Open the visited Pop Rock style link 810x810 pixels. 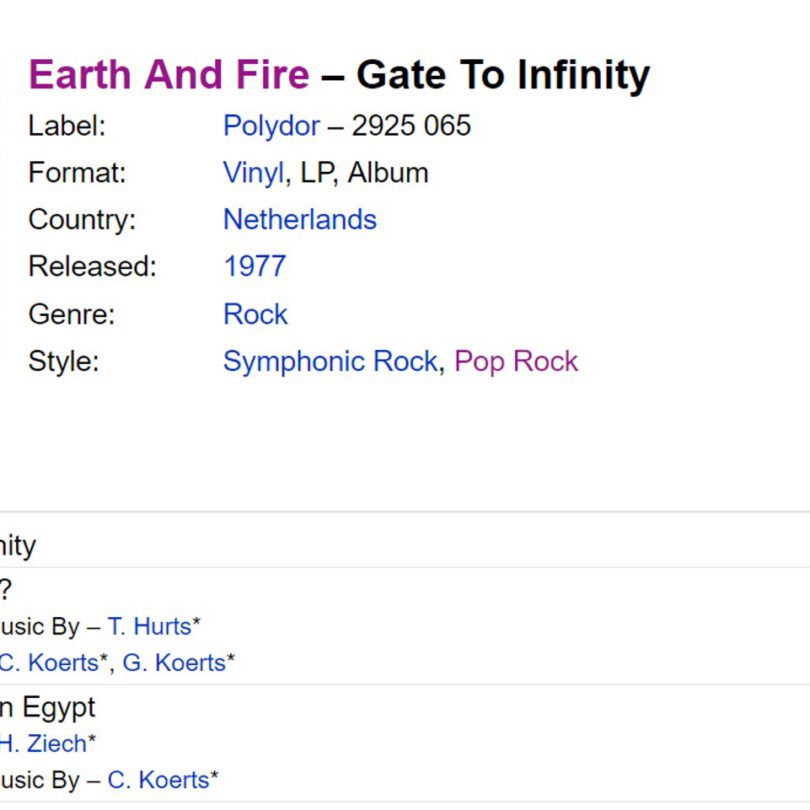(x=516, y=361)
